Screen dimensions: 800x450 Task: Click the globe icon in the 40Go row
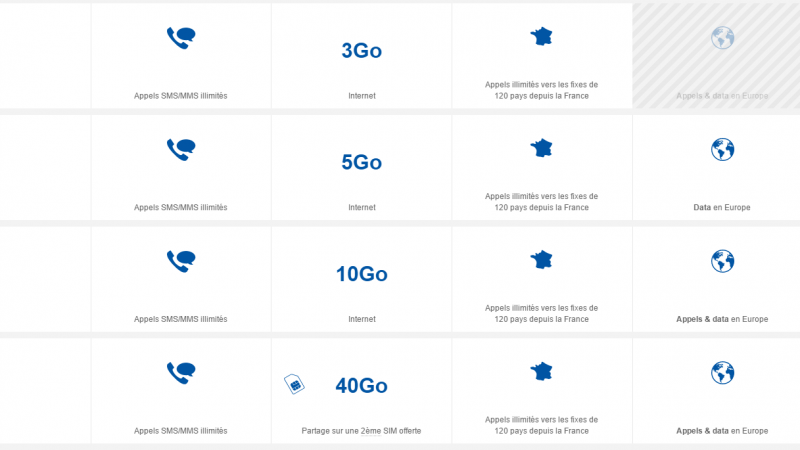click(722, 373)
